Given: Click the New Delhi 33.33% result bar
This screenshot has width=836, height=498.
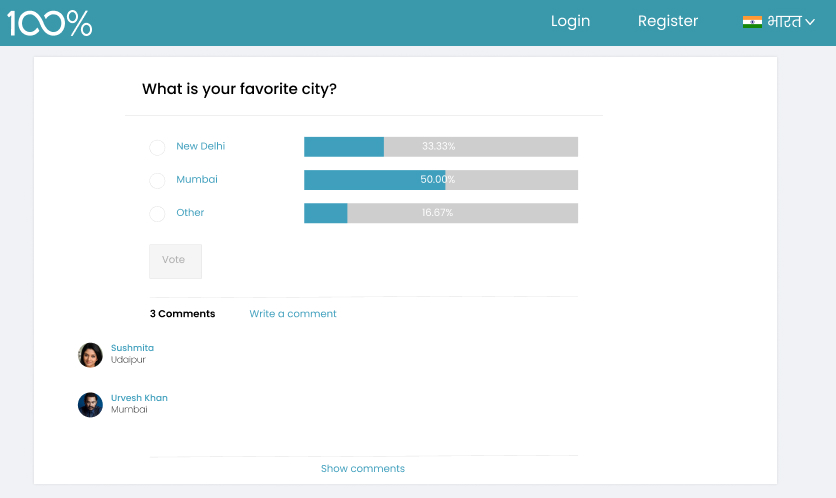Looking at the screenshot, I should [441, 147].
